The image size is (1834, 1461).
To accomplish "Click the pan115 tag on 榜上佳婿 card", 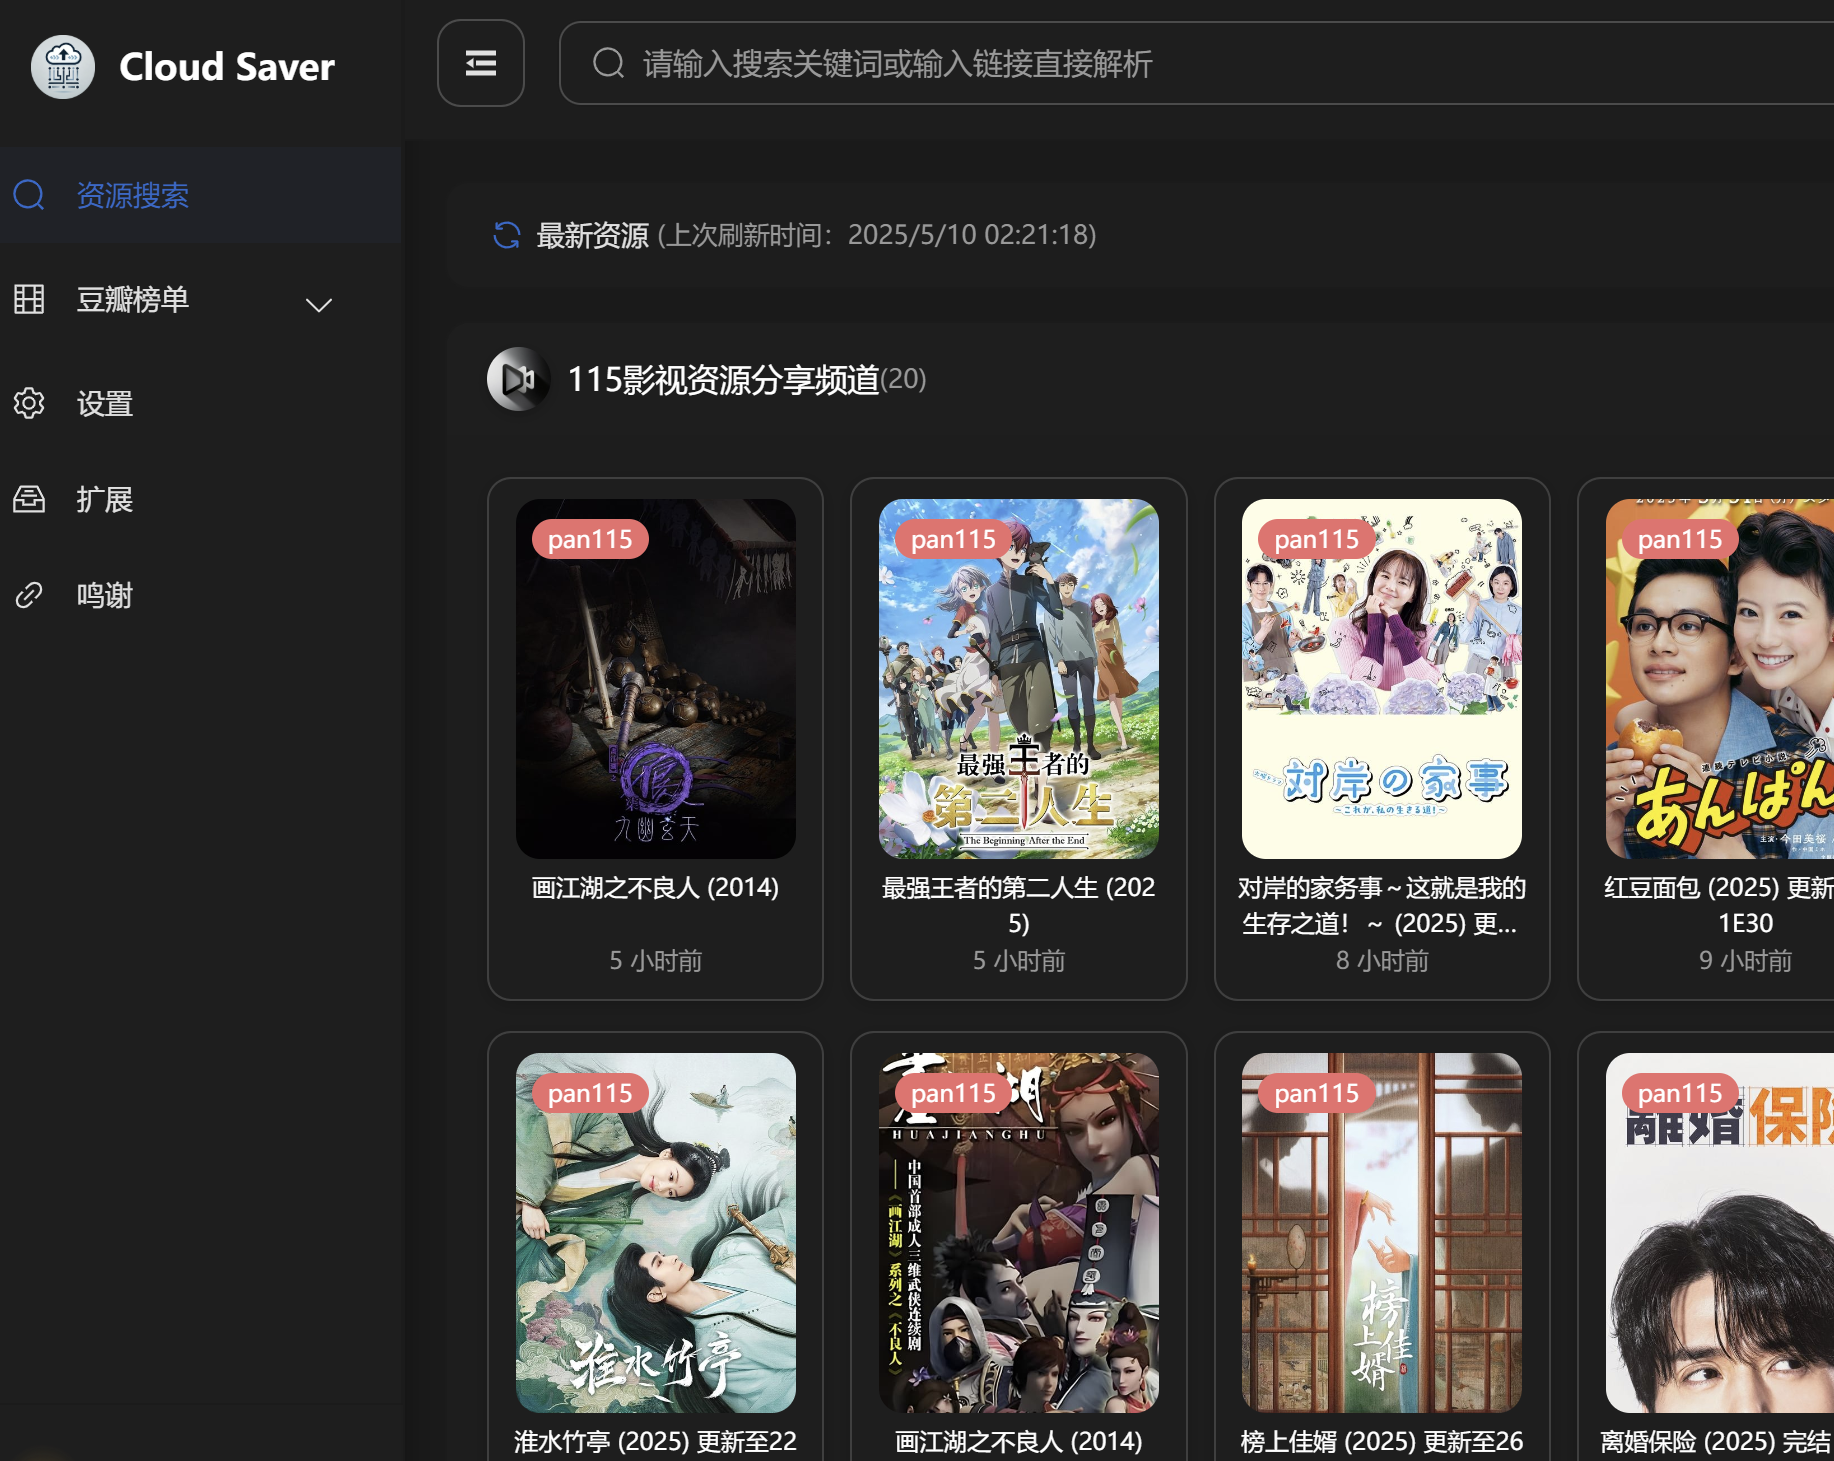I will tap(1317, 1094).
